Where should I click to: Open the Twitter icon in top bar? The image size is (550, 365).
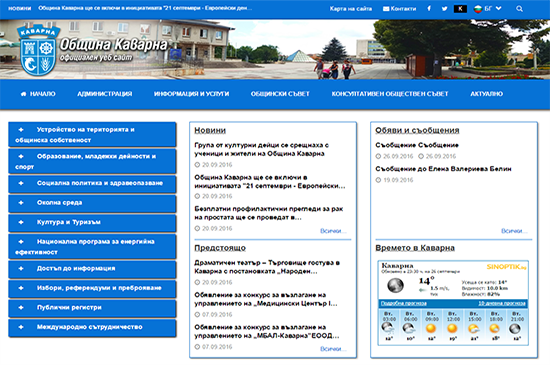coord(444,8)
